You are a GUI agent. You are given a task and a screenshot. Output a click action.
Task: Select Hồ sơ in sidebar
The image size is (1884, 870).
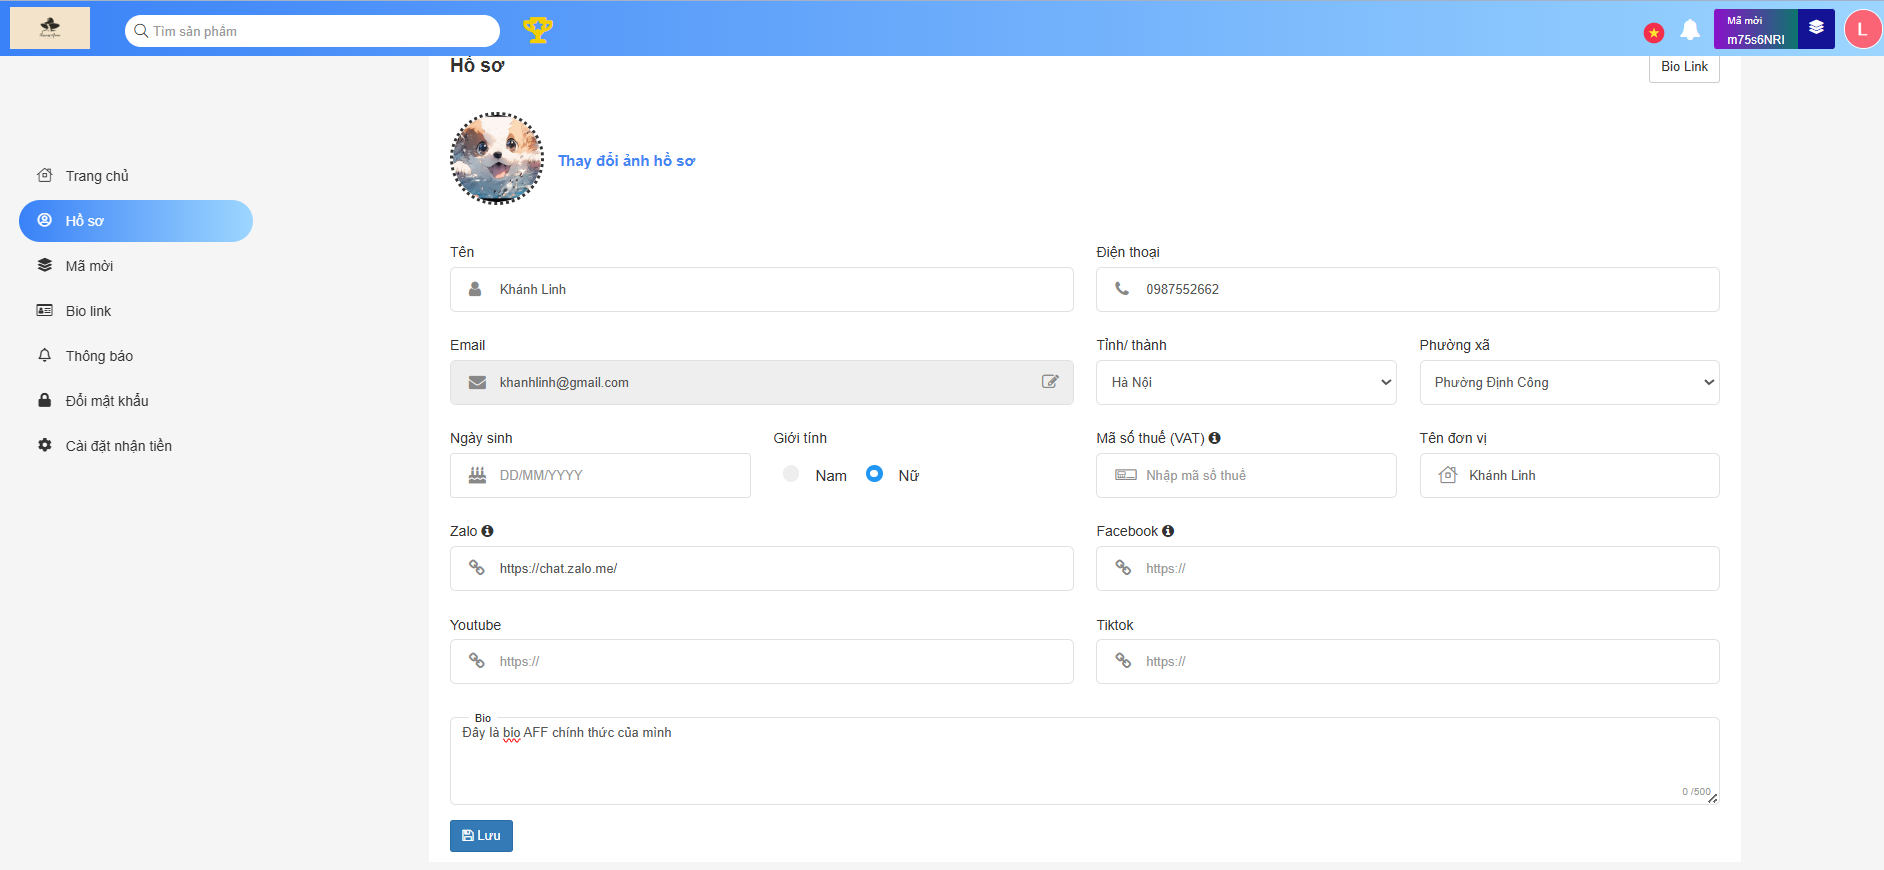pyautogui.click(x=136, y=221)
